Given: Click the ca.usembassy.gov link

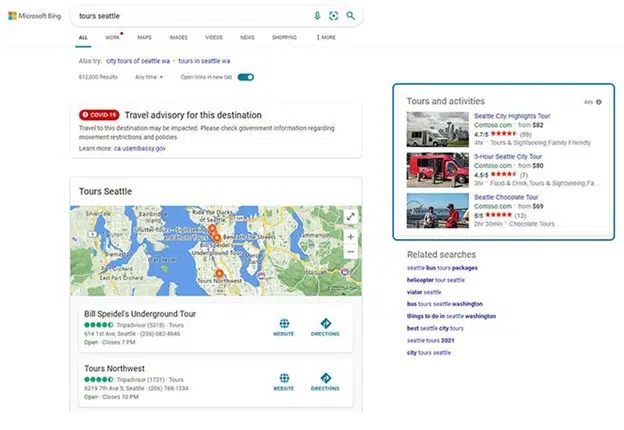Looking at the screenshot, I should coord(140,148).
